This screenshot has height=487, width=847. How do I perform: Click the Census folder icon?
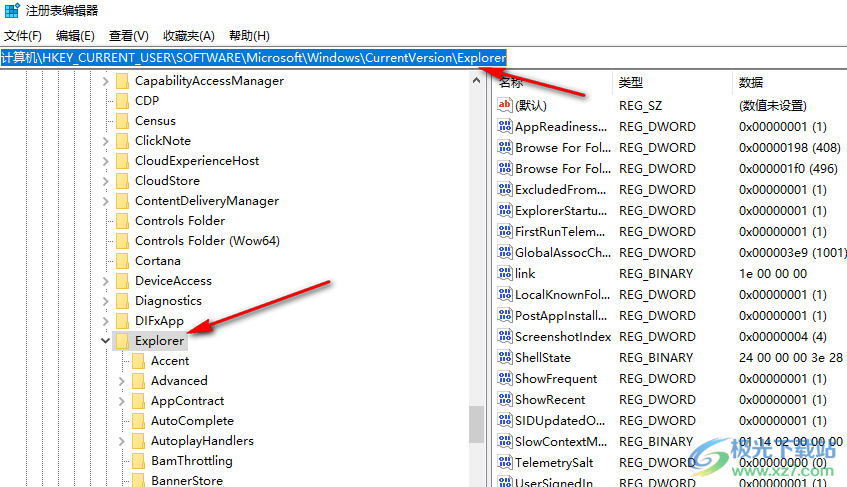tap(123, 121)
